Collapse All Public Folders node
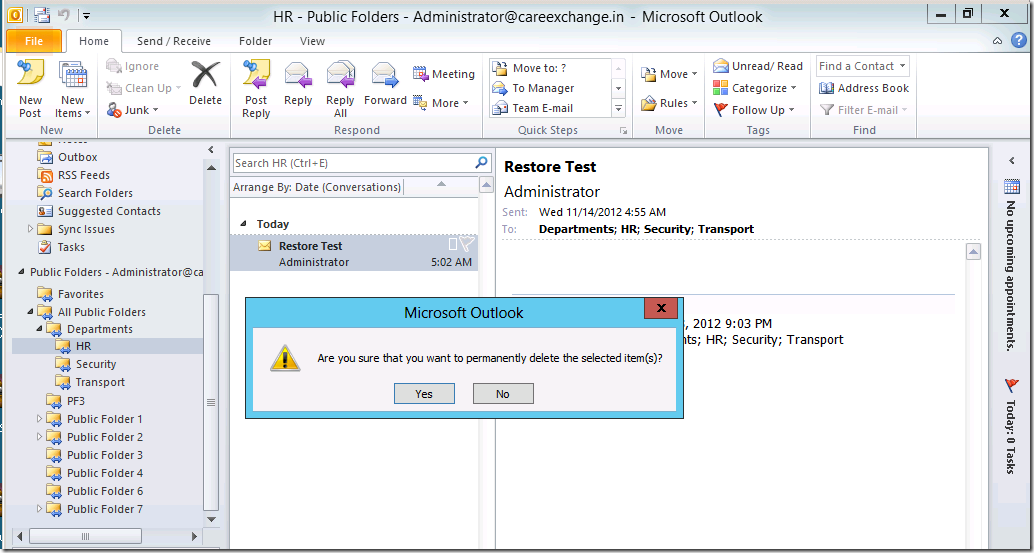Screen dimensions: 1034x553 click(30, 312)
